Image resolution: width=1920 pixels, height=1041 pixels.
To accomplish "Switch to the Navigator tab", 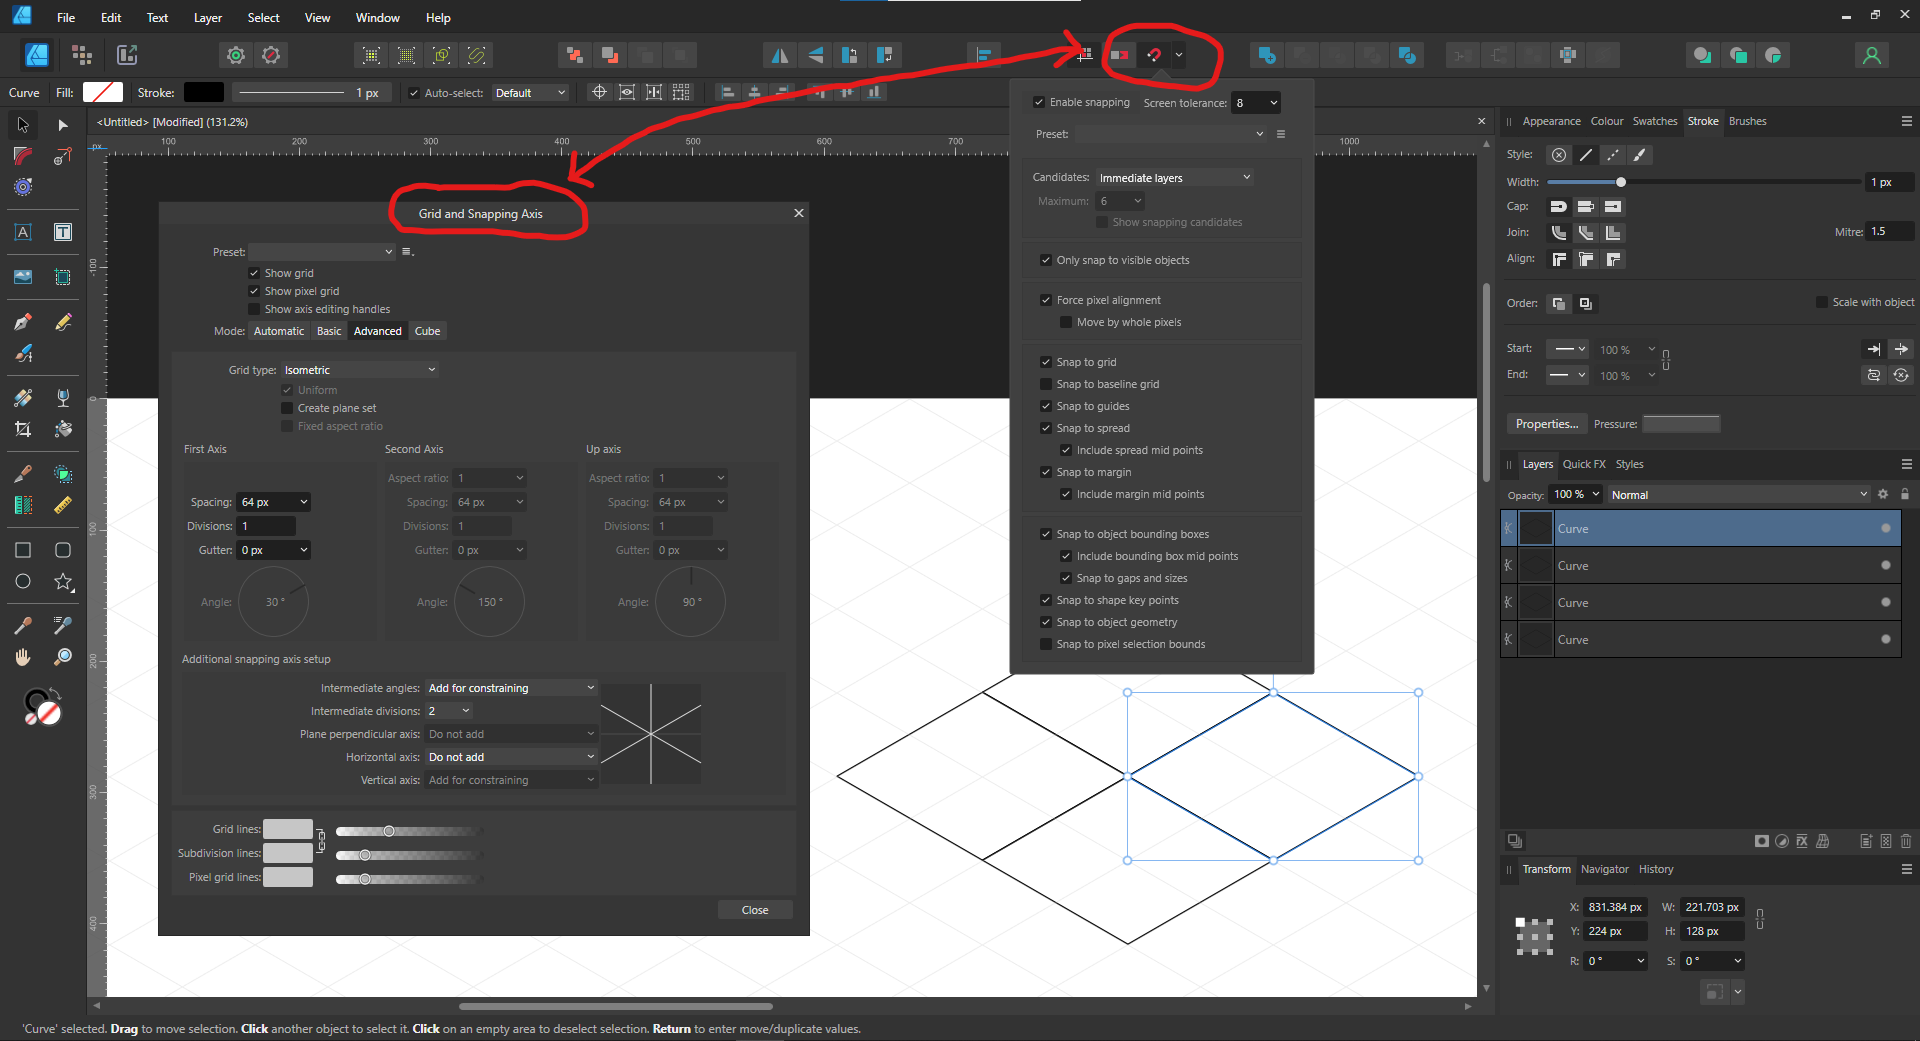I will pyautogui.click(x=1604, y=869).
